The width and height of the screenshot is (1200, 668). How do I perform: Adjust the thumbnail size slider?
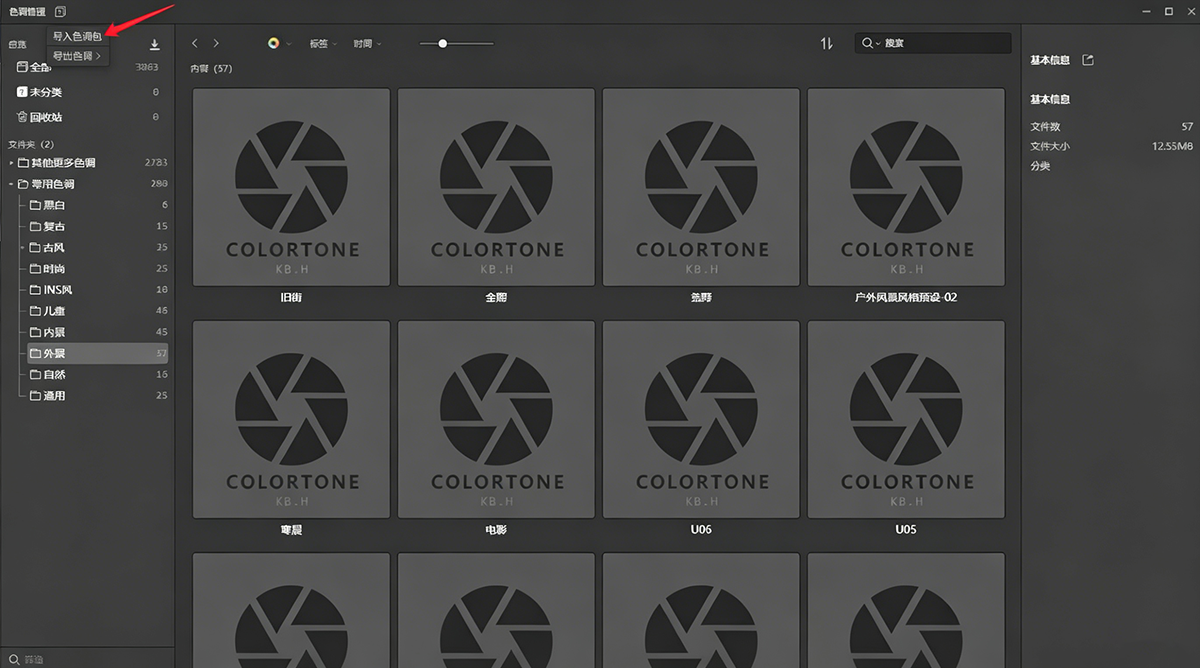456,43
